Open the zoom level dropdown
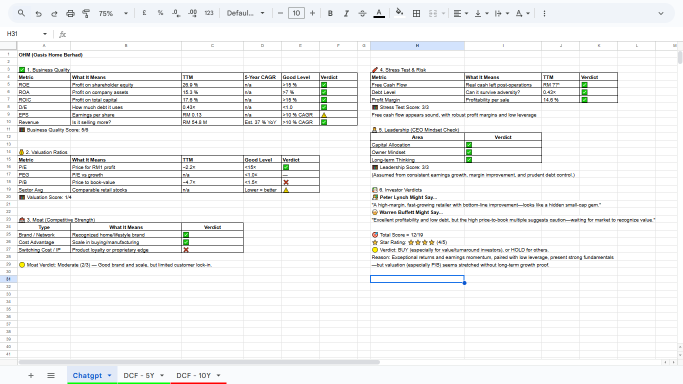The width and height of the screenshot is (683, 384). (113, 13)
